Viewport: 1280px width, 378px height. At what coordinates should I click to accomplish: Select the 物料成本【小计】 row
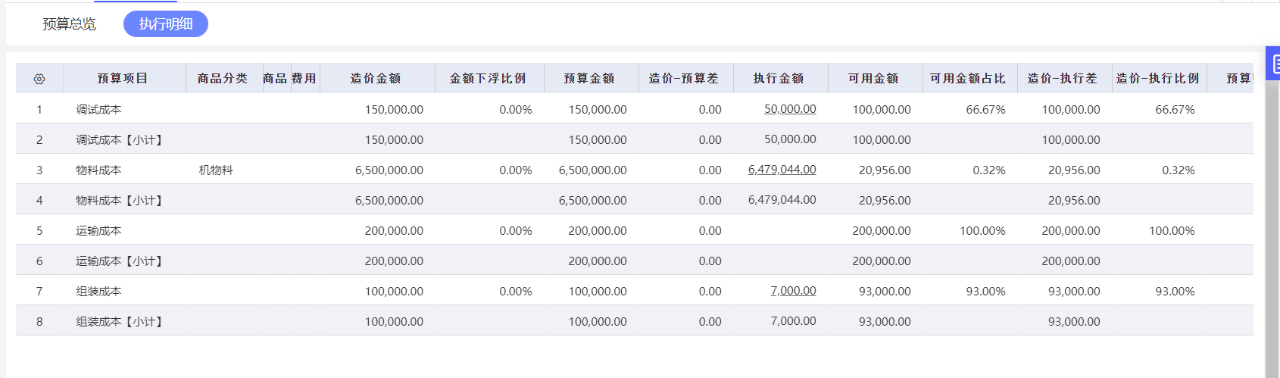(x=634, y=200)
